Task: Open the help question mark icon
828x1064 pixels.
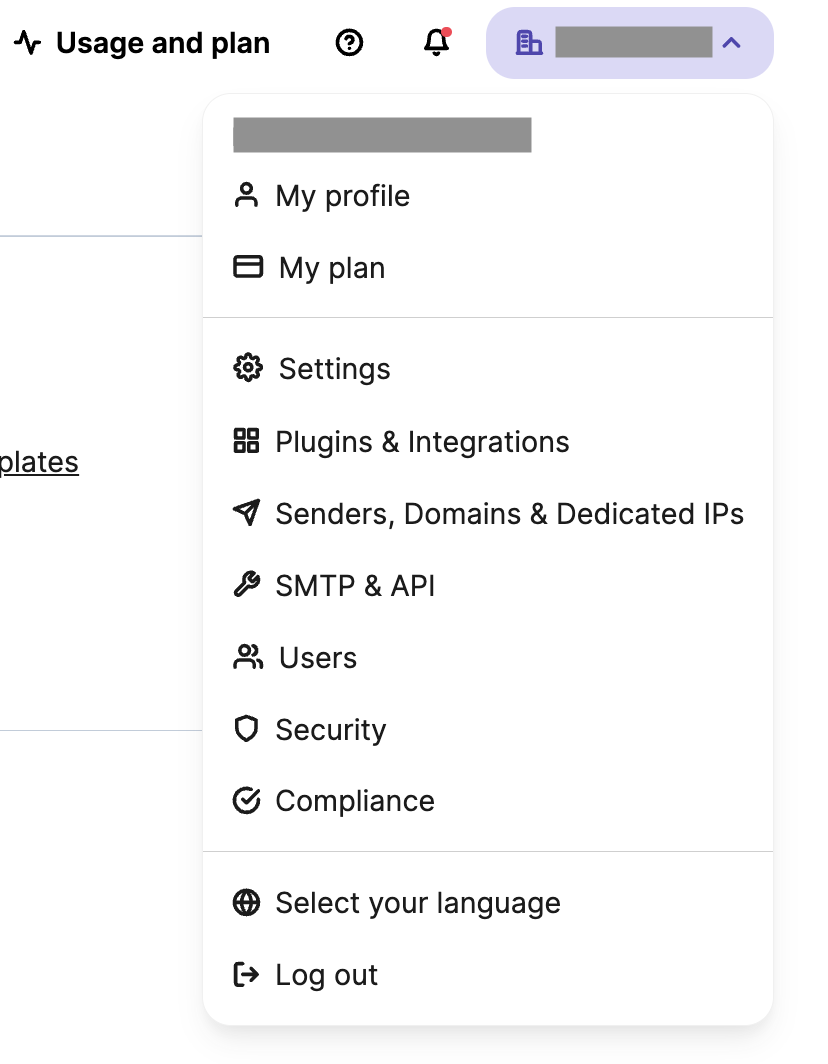Action: tap(350, 43)
